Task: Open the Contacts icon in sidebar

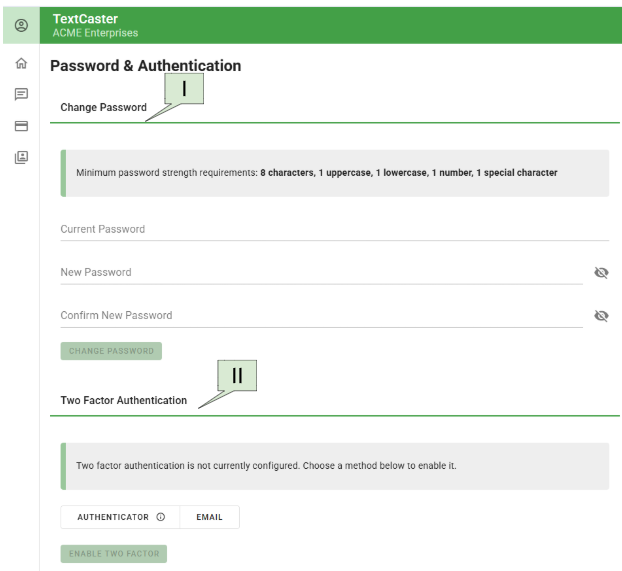Action: [x=21, y=157]
